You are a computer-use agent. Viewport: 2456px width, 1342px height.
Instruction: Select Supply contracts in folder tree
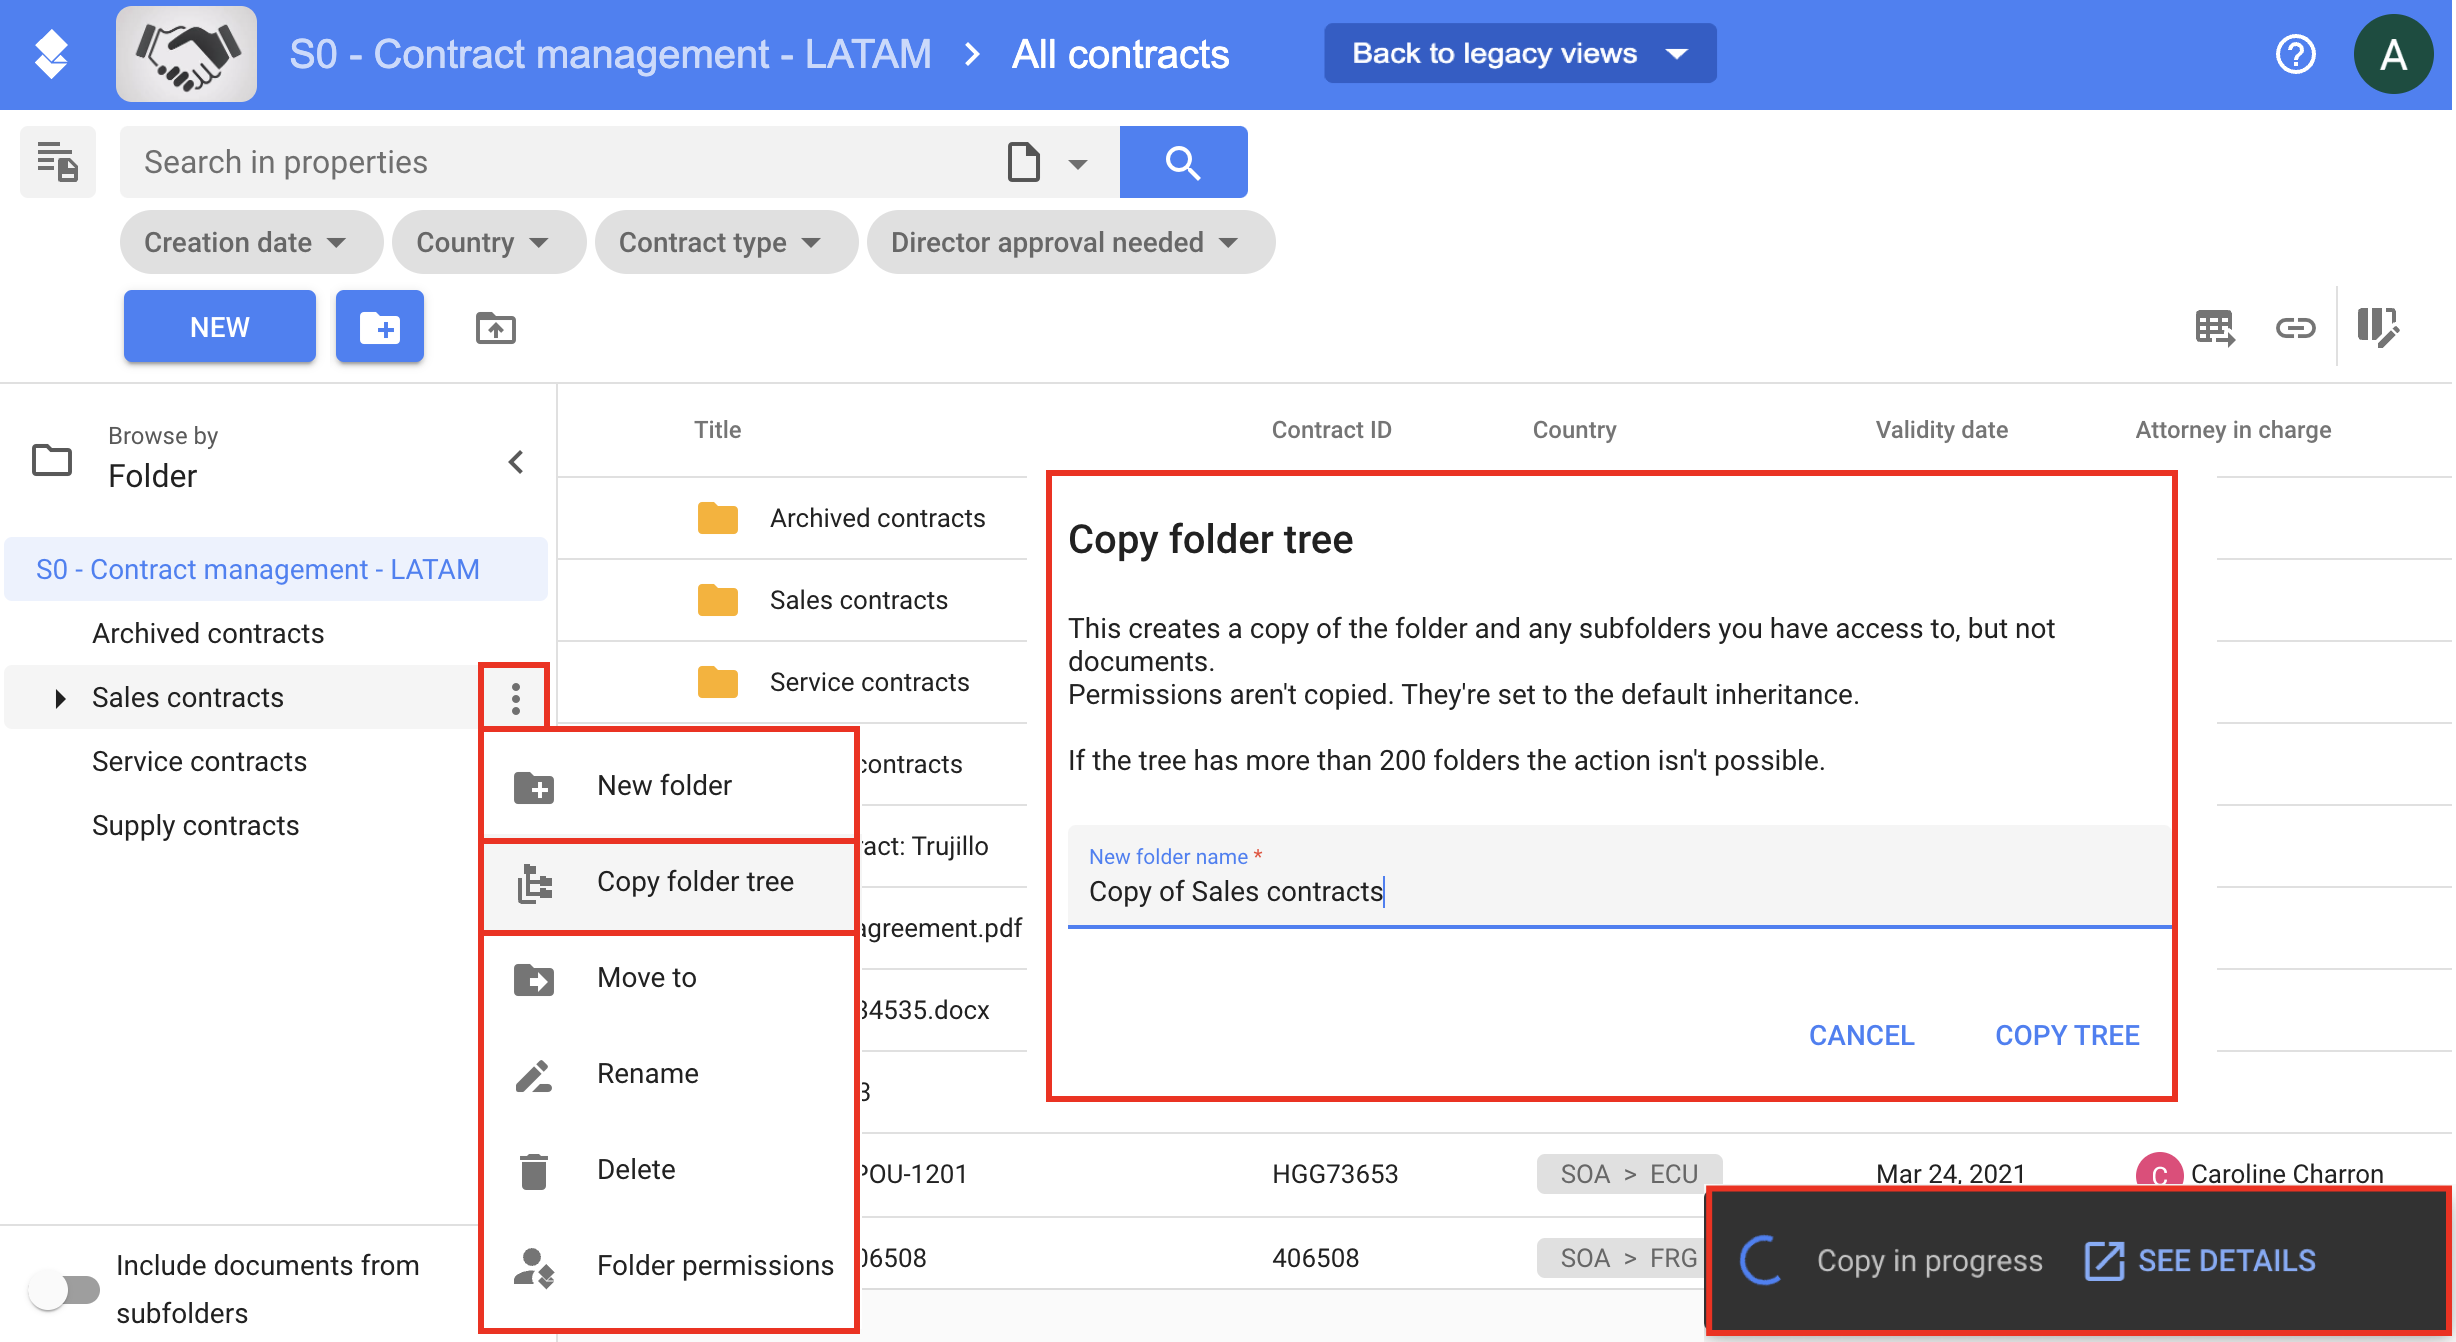click(x=195, y=825)
